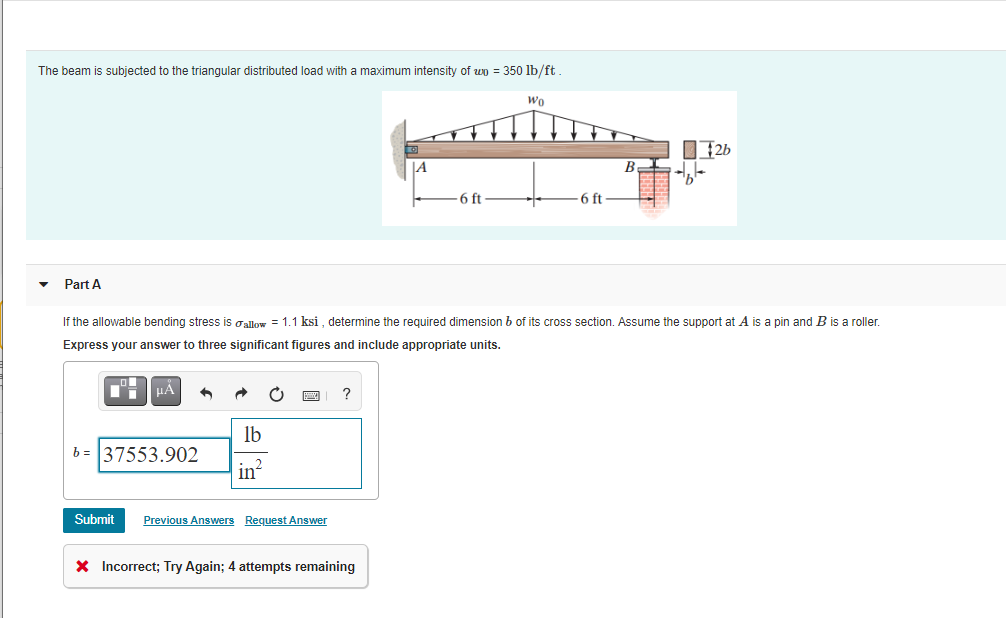The width and height of the screenshot is (1006, 618).
Task: Open help via the question mark icon
Action: point(345,392)
